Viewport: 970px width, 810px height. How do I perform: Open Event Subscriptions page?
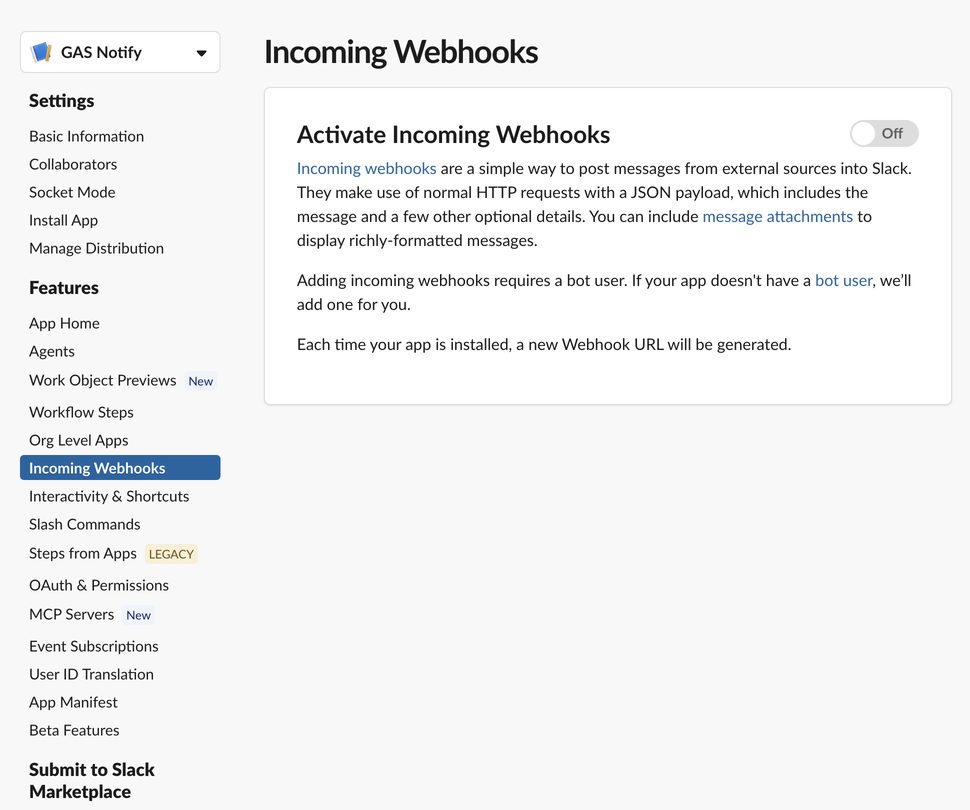pyautogui.click(x=94, y=646)
